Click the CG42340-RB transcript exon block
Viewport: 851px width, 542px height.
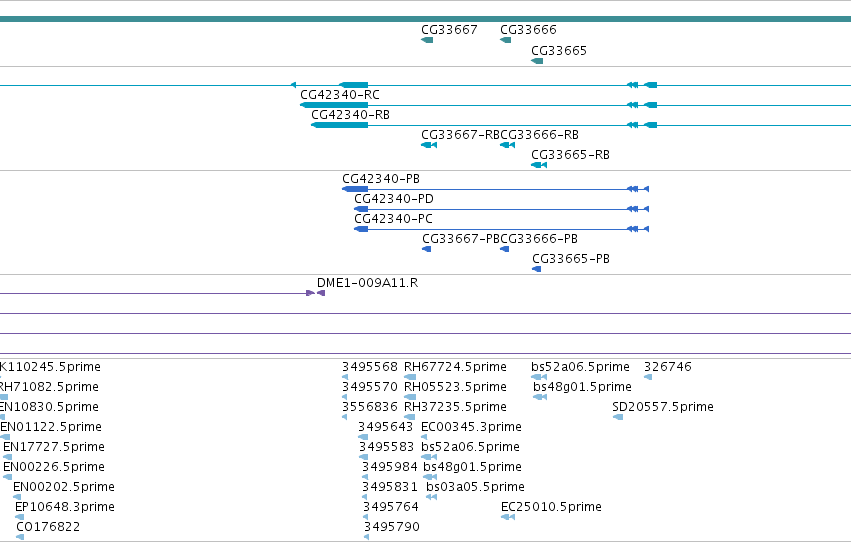coord(340,125)
